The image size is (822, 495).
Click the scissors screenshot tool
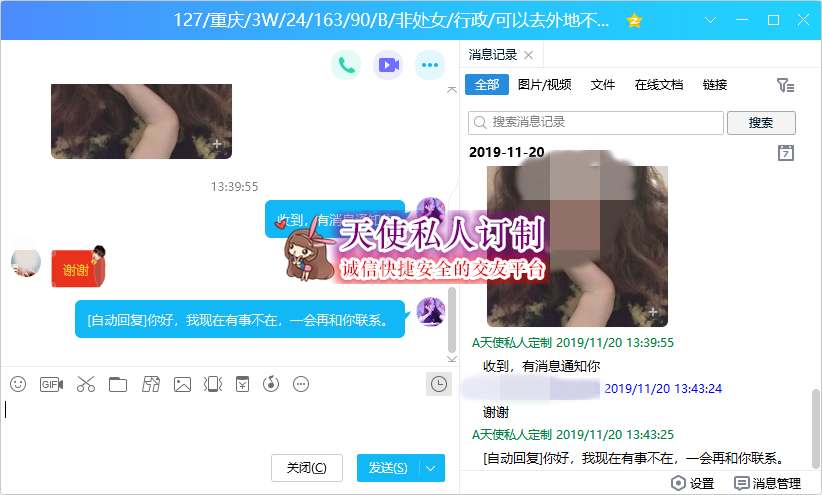85,384
